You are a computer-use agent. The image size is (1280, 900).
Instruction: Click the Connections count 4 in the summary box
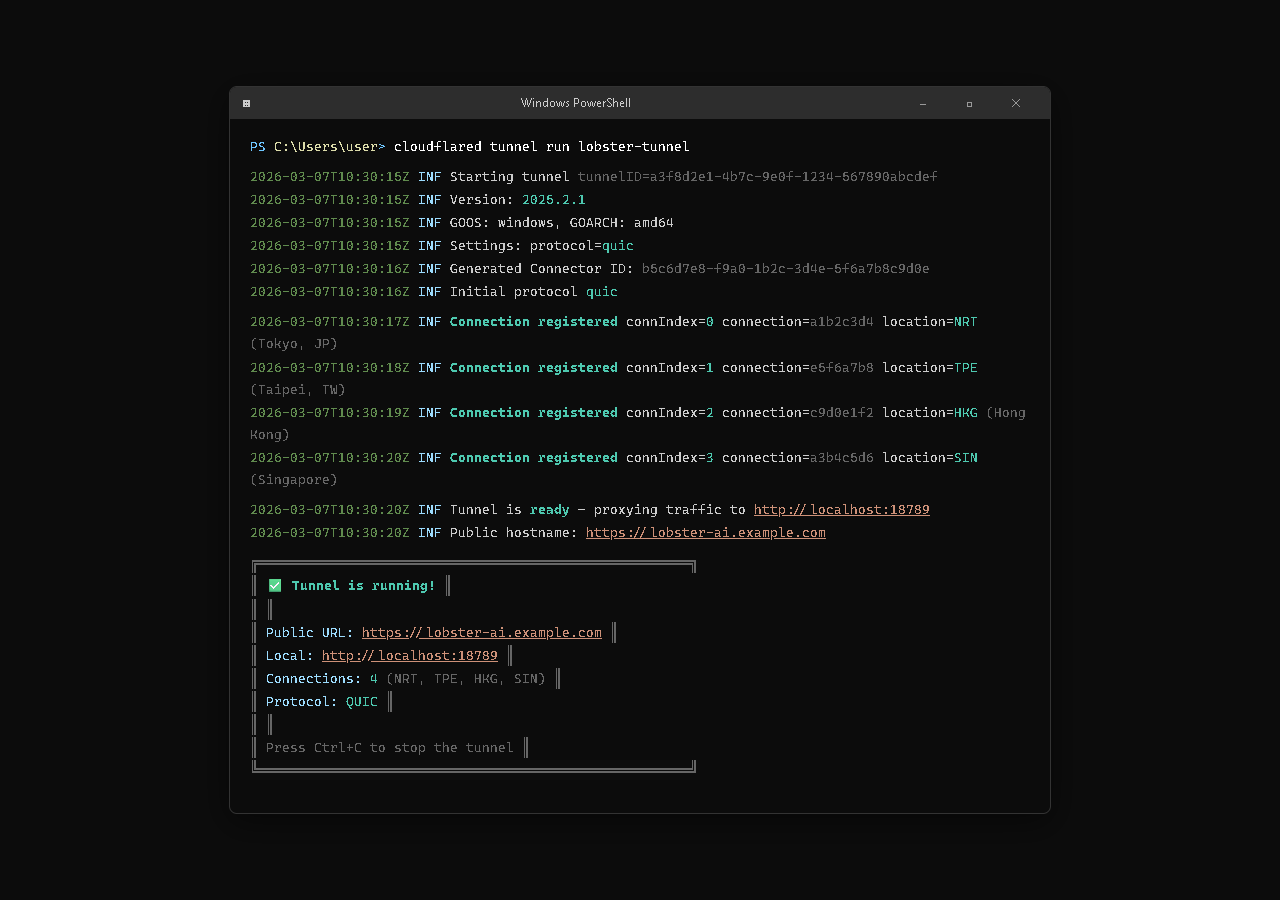tap(373, 679)
